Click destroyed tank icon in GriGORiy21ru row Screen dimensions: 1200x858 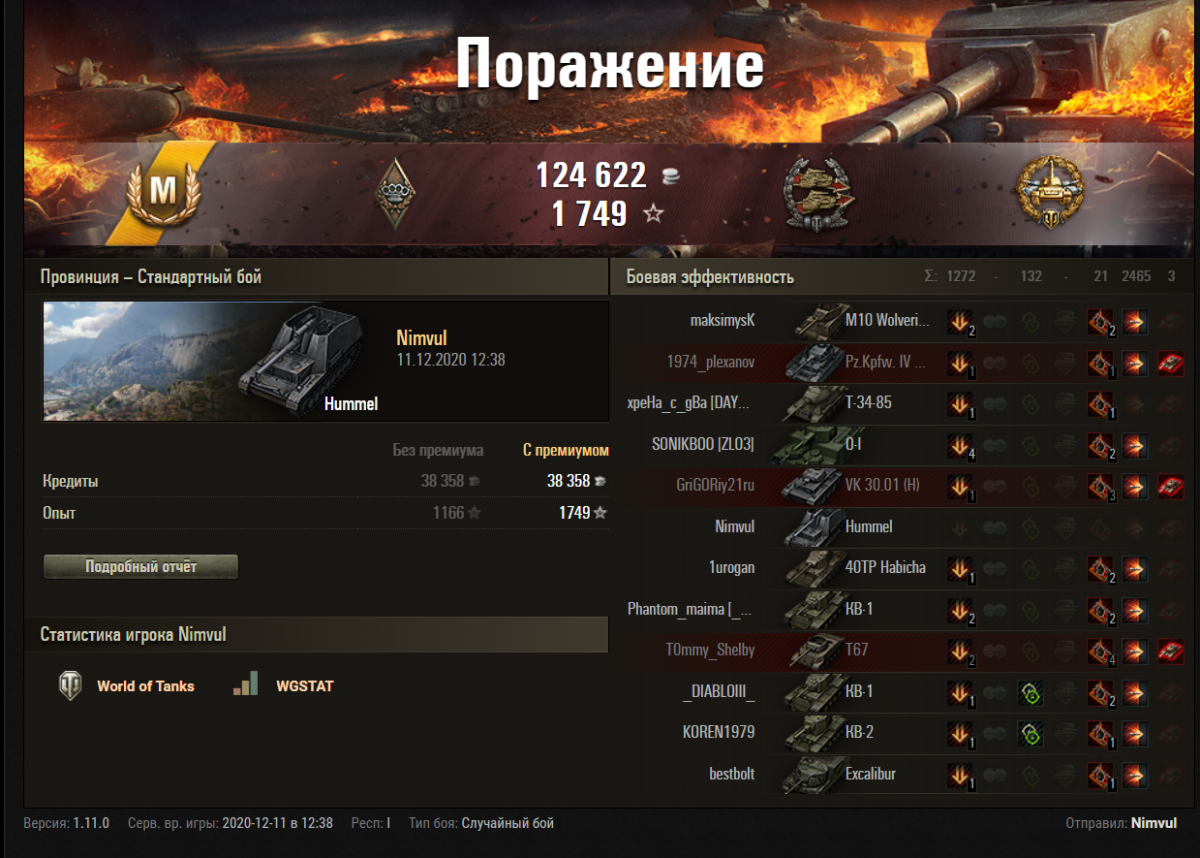click(x=1170, y=487)
